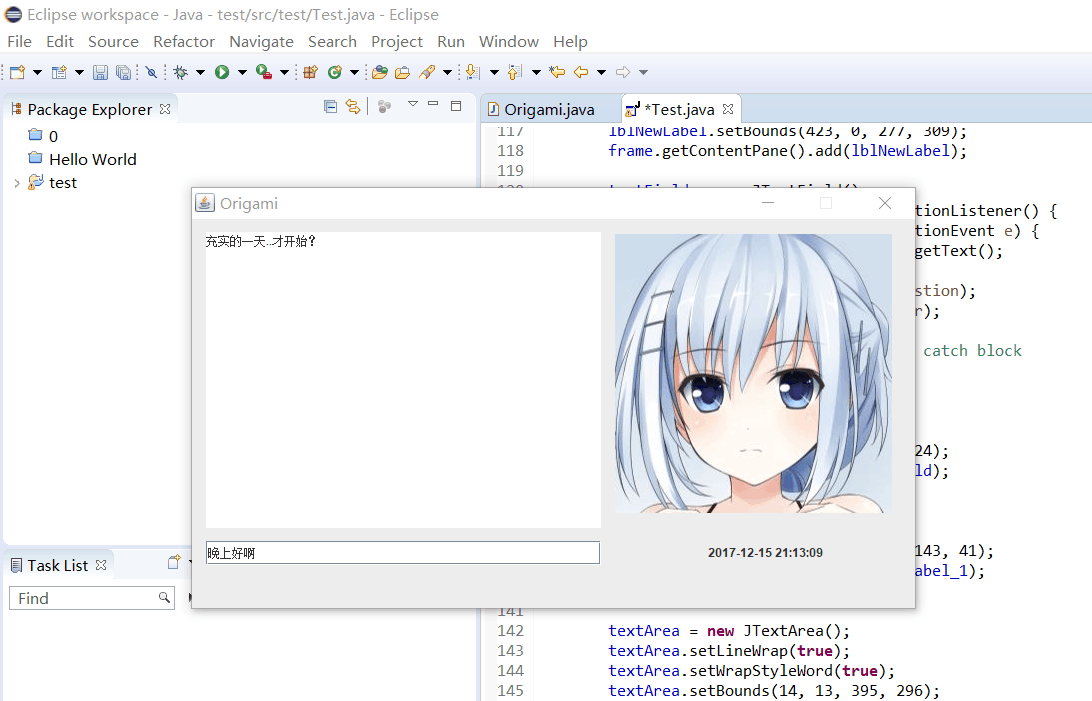This screenshot has height=701, width=1092.
Task: Open the Forward history dropdown arrow
Action: point(644,72)
